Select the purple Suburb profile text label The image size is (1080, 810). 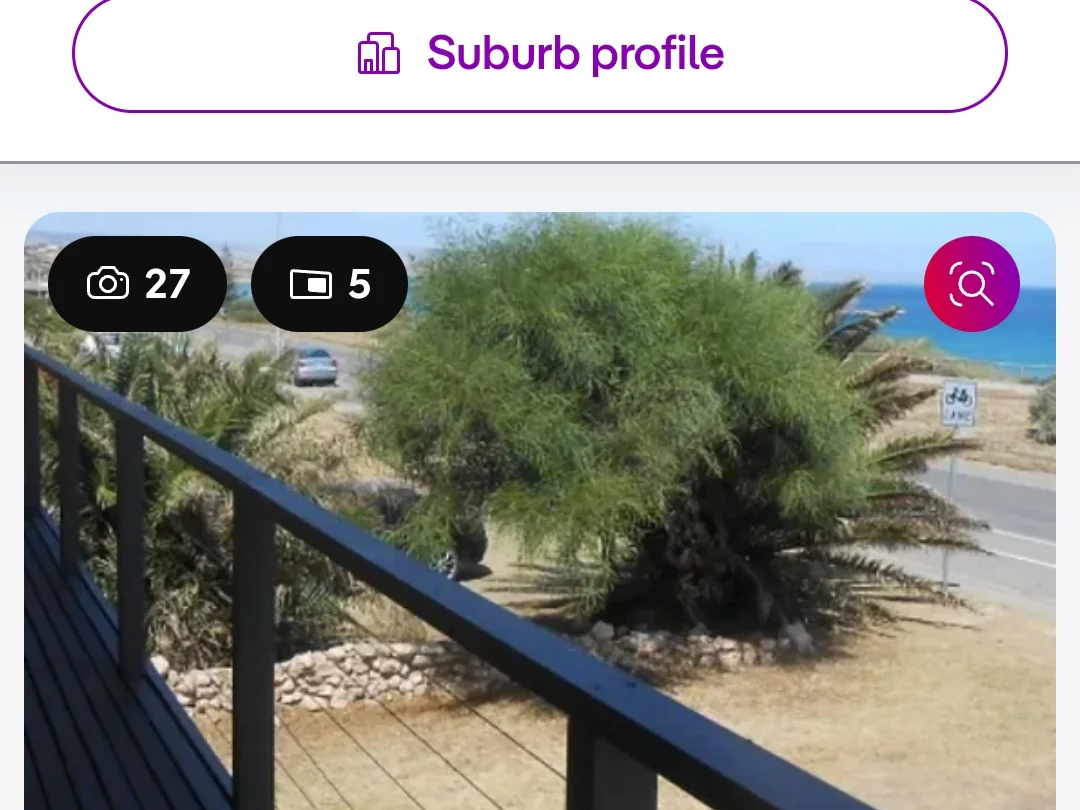pos(575,54)
